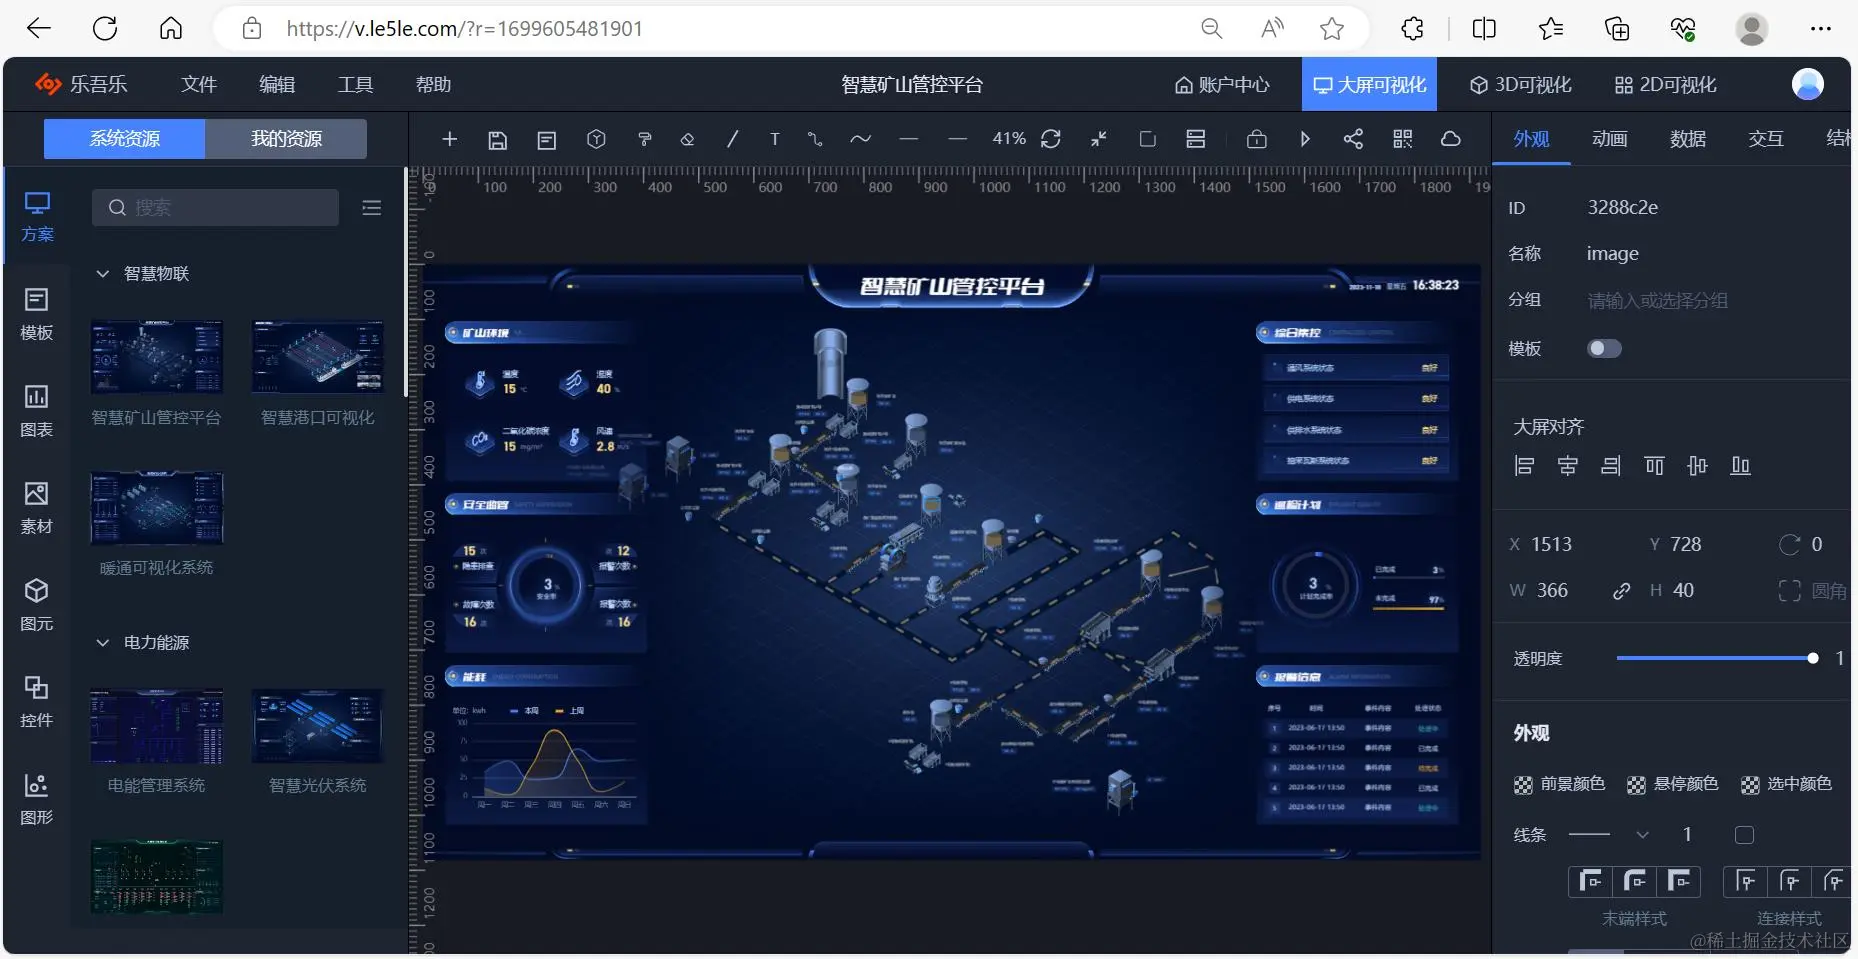Screen dimensions: 1858x959
Task: Click the fit-to-window shrink arrows icon
Action: 1099,139
